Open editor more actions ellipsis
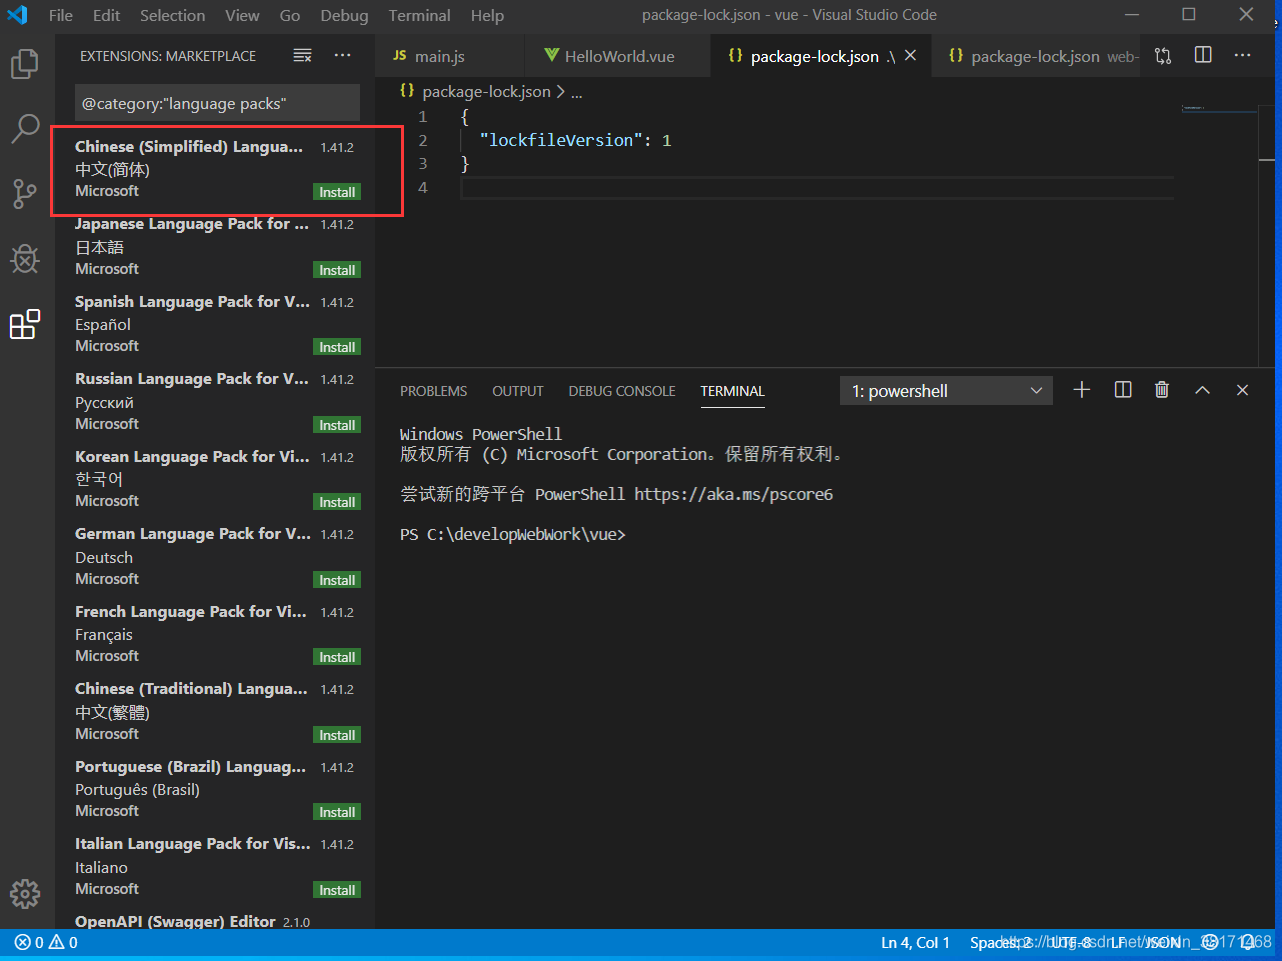The width and height of the screenshot is (1282, 961). 1243,56
